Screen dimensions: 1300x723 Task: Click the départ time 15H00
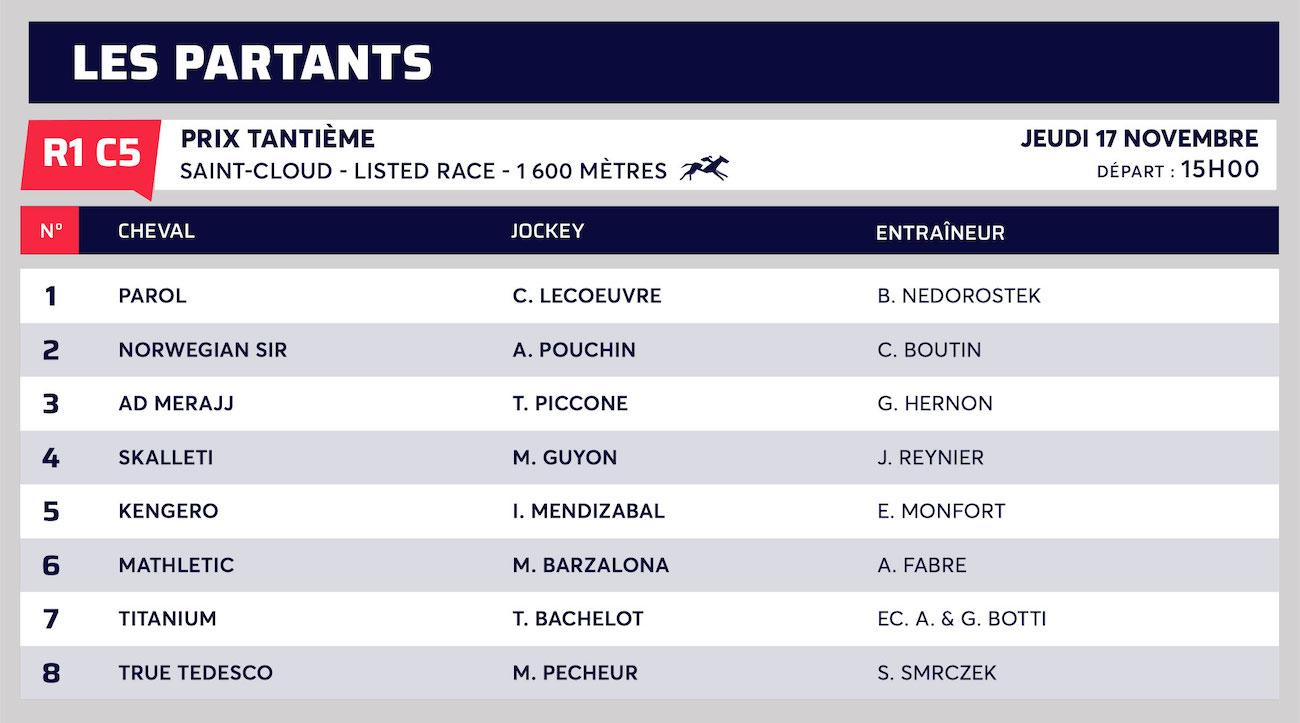[x=1220, y=170]
